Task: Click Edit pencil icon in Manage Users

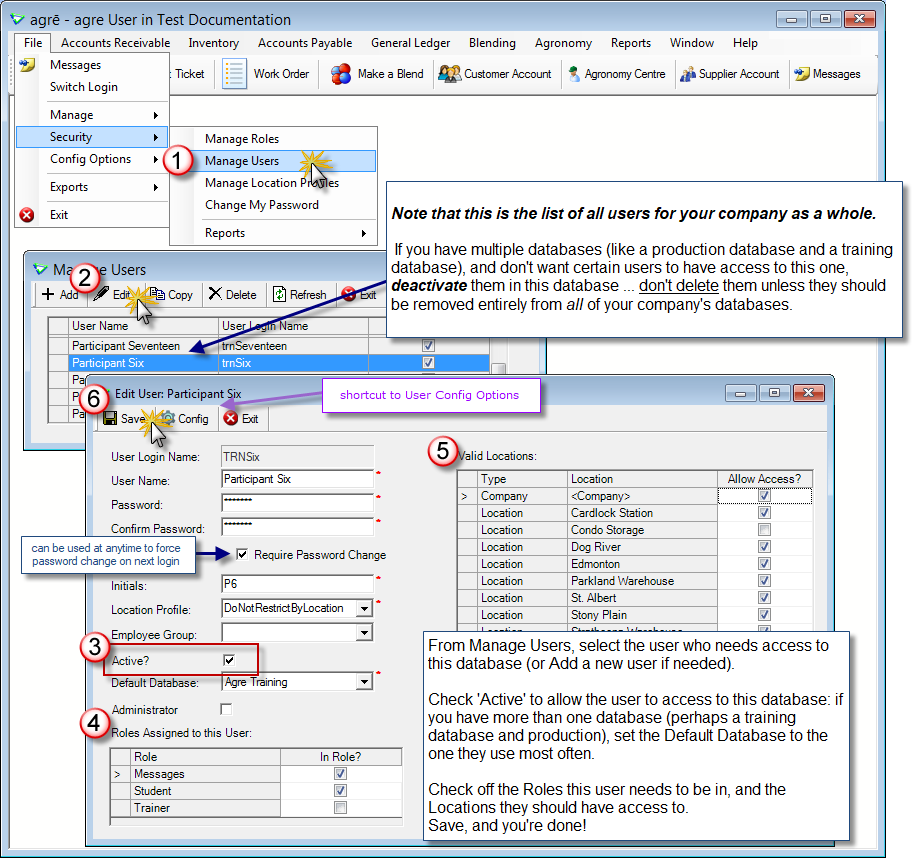Action: click(101, 293)
